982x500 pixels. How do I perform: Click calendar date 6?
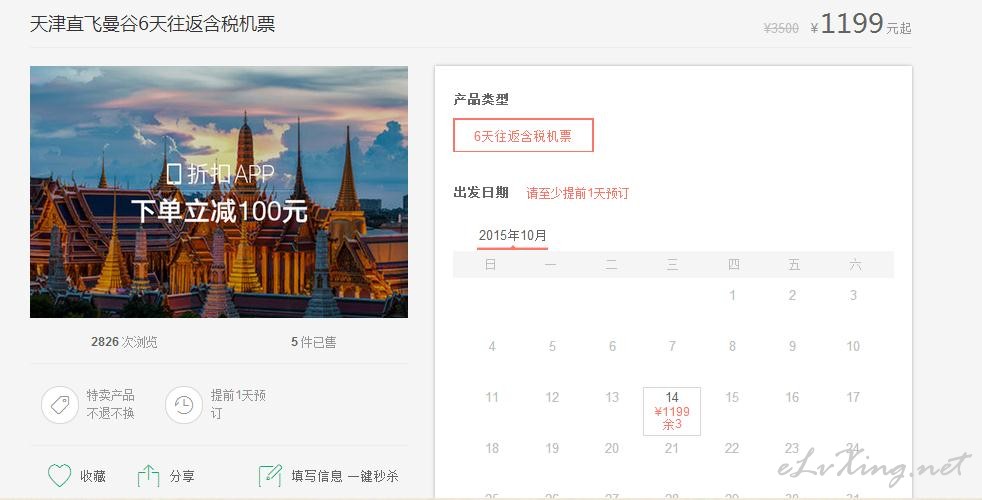pos(612,346)
